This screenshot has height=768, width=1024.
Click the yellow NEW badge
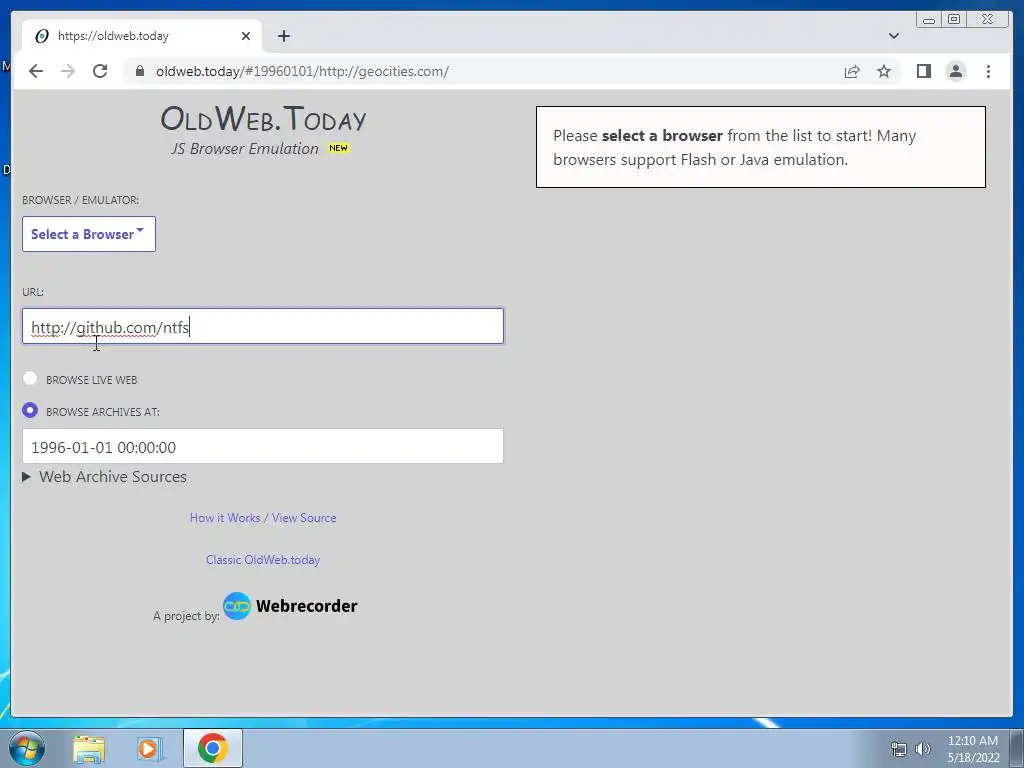coord(338,148)
